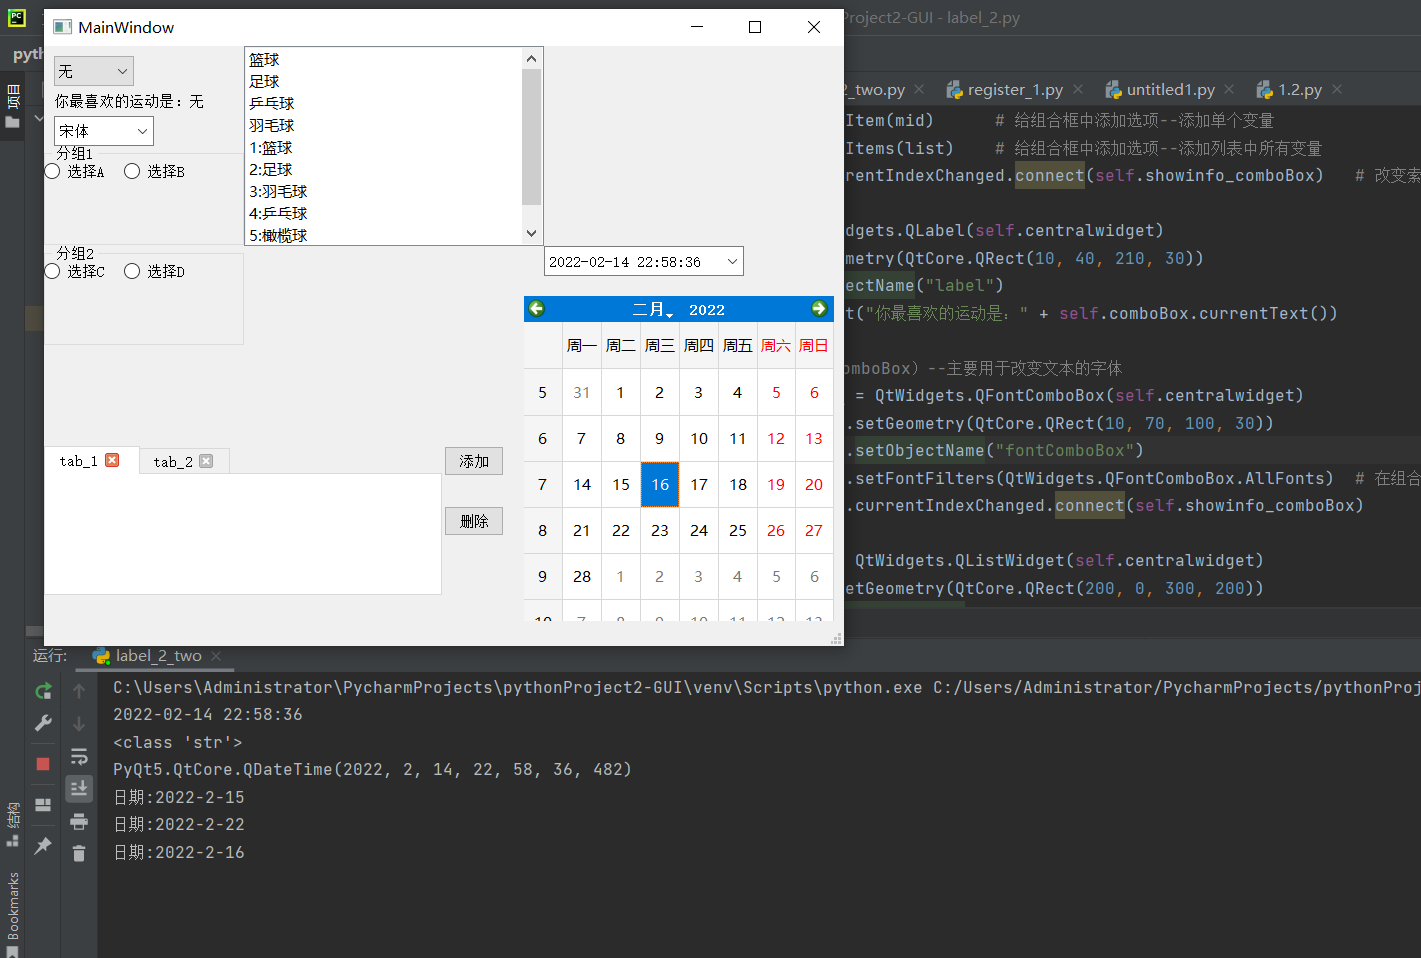Viewport: 1421px width, 958px height.
Task: Expand the 无 sports combo box
Action: coord(93,70)
